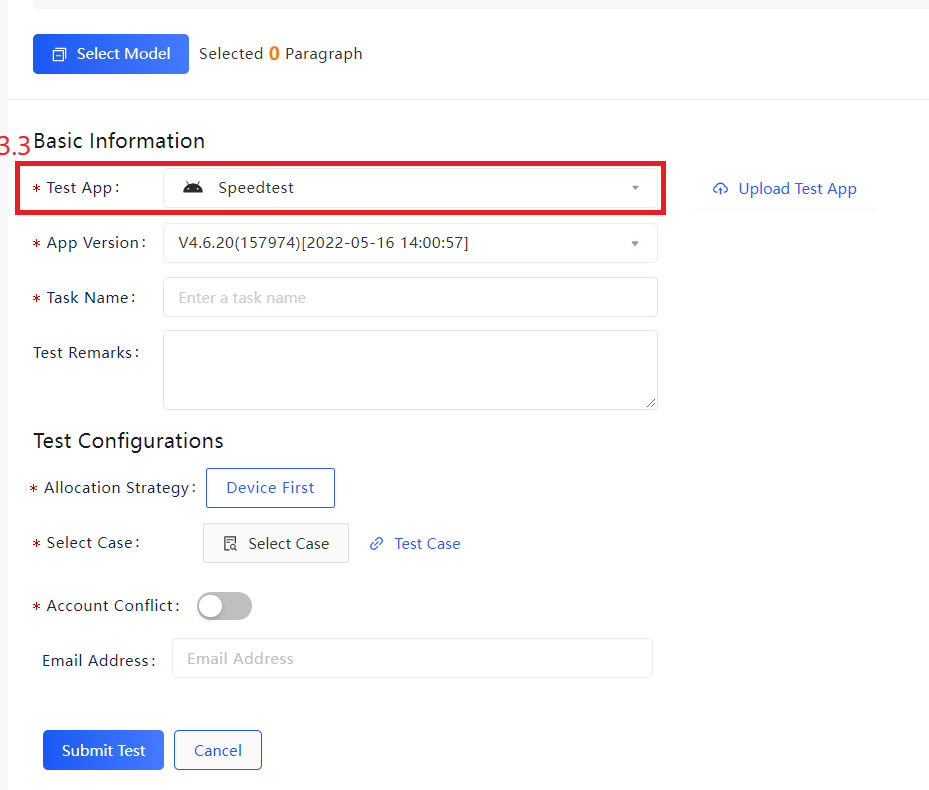This screenshot has width=929, height=790.
Task: Click the Test Remarks text area
Action: 410,370
